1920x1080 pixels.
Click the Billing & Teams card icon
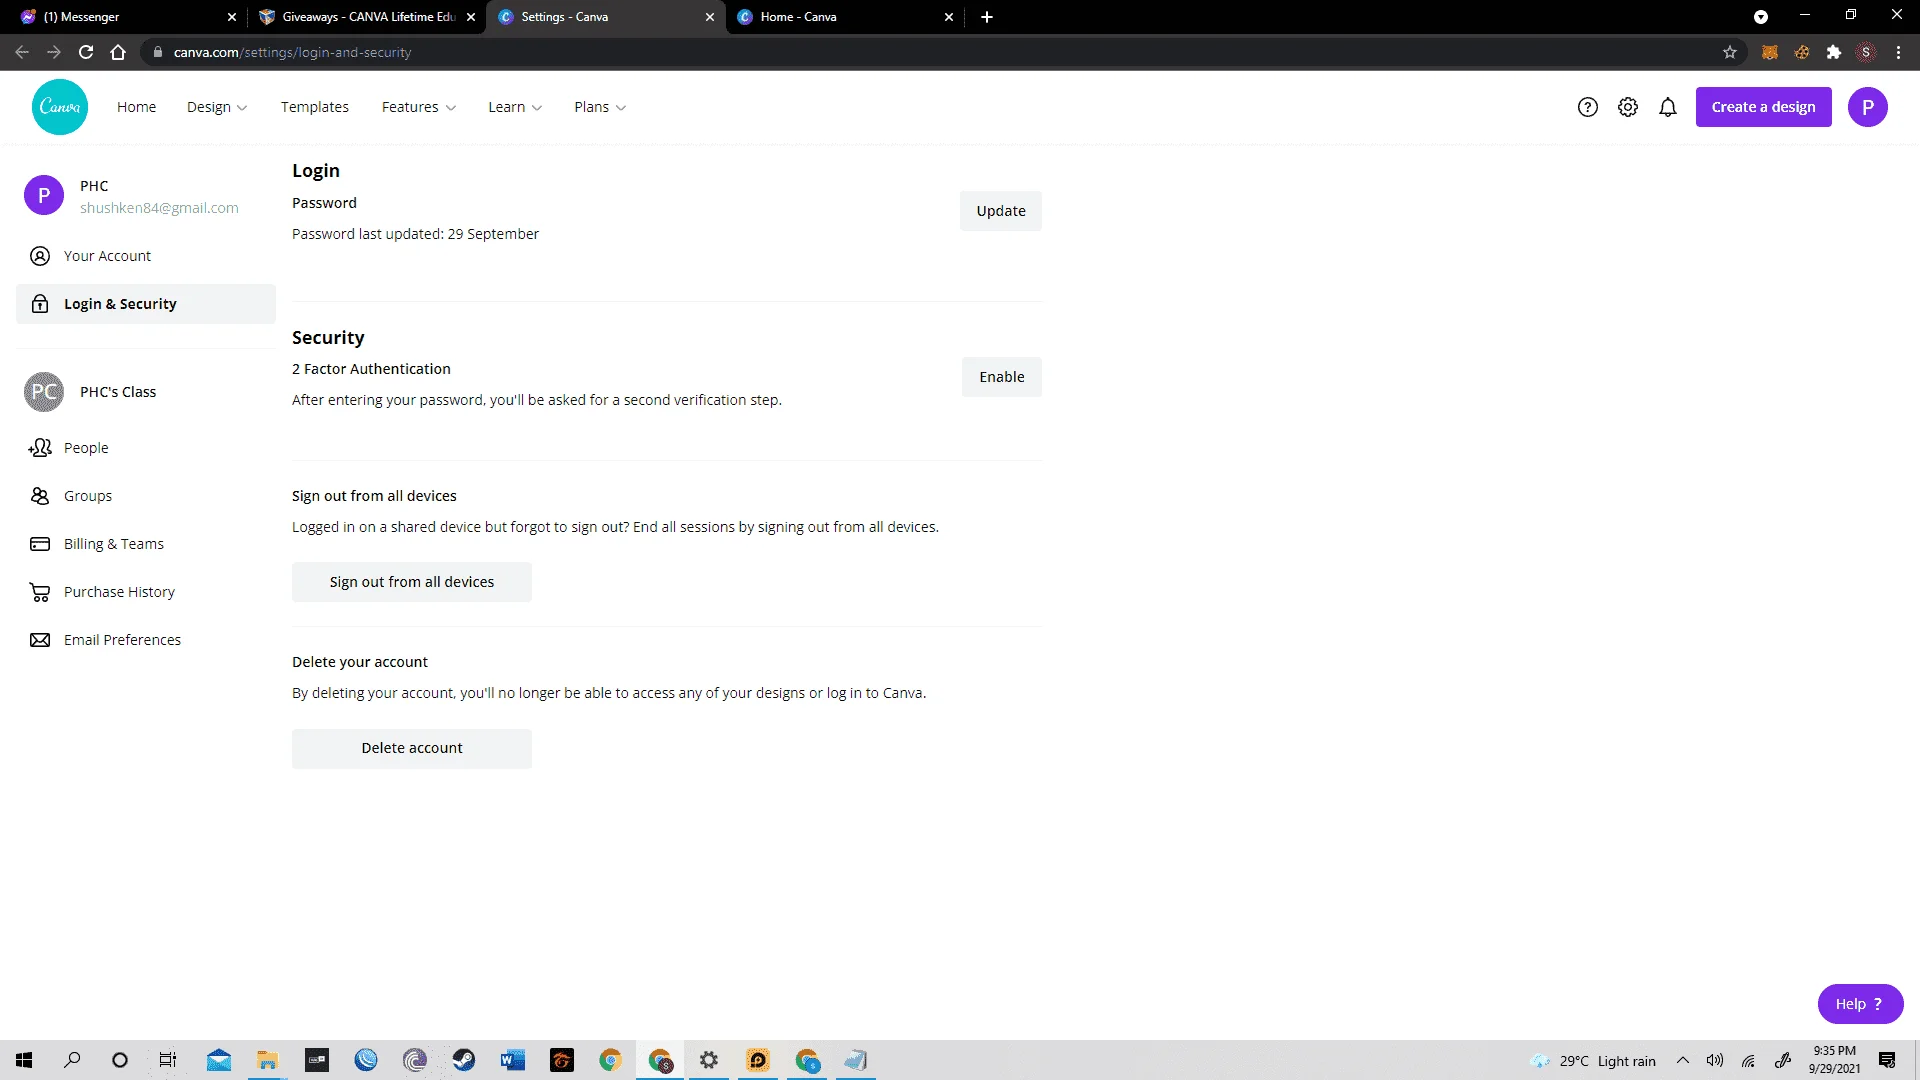(x=40, y=544)
